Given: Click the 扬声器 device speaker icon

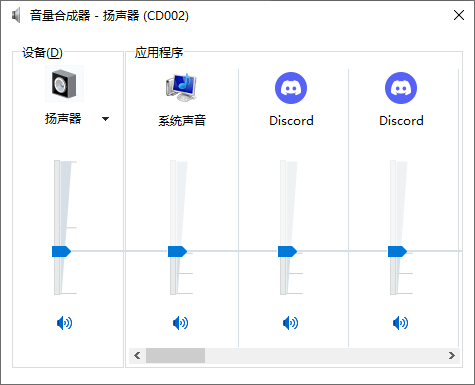Looking at the screenshot, I should (64, 83).
